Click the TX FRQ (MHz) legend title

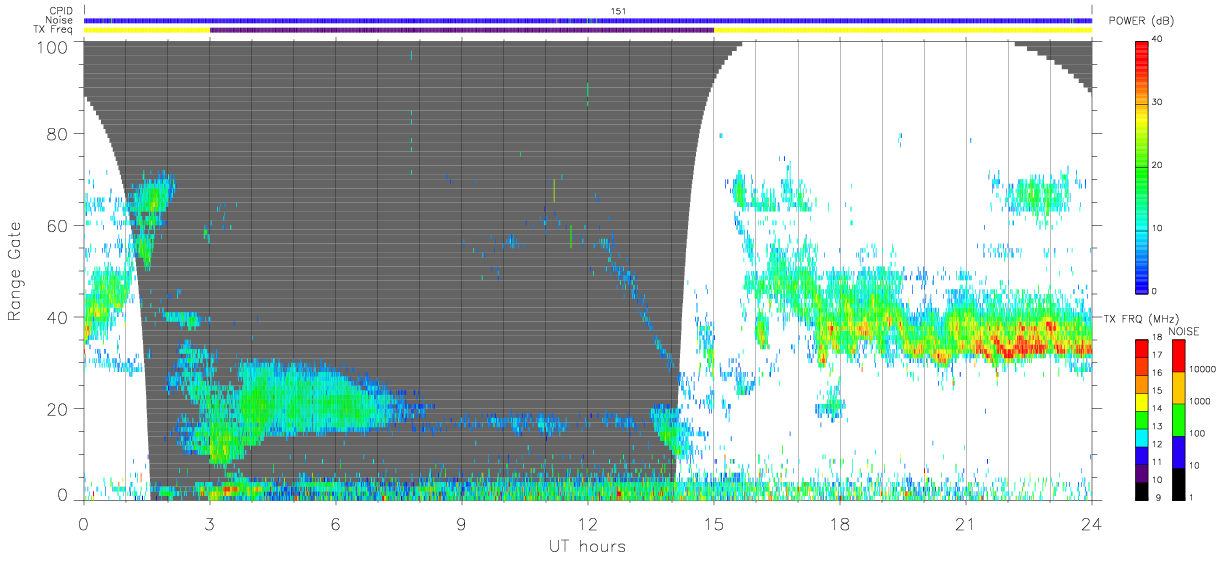pyautogui.click(x=1139, y=319)
